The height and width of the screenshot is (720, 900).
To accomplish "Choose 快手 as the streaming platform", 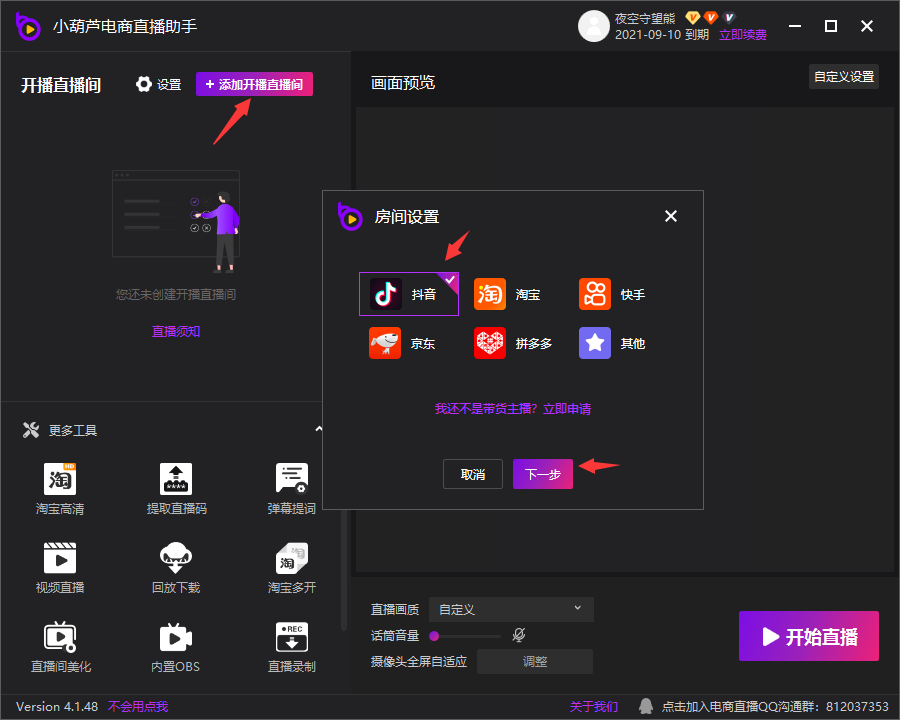I will [614, 294].
